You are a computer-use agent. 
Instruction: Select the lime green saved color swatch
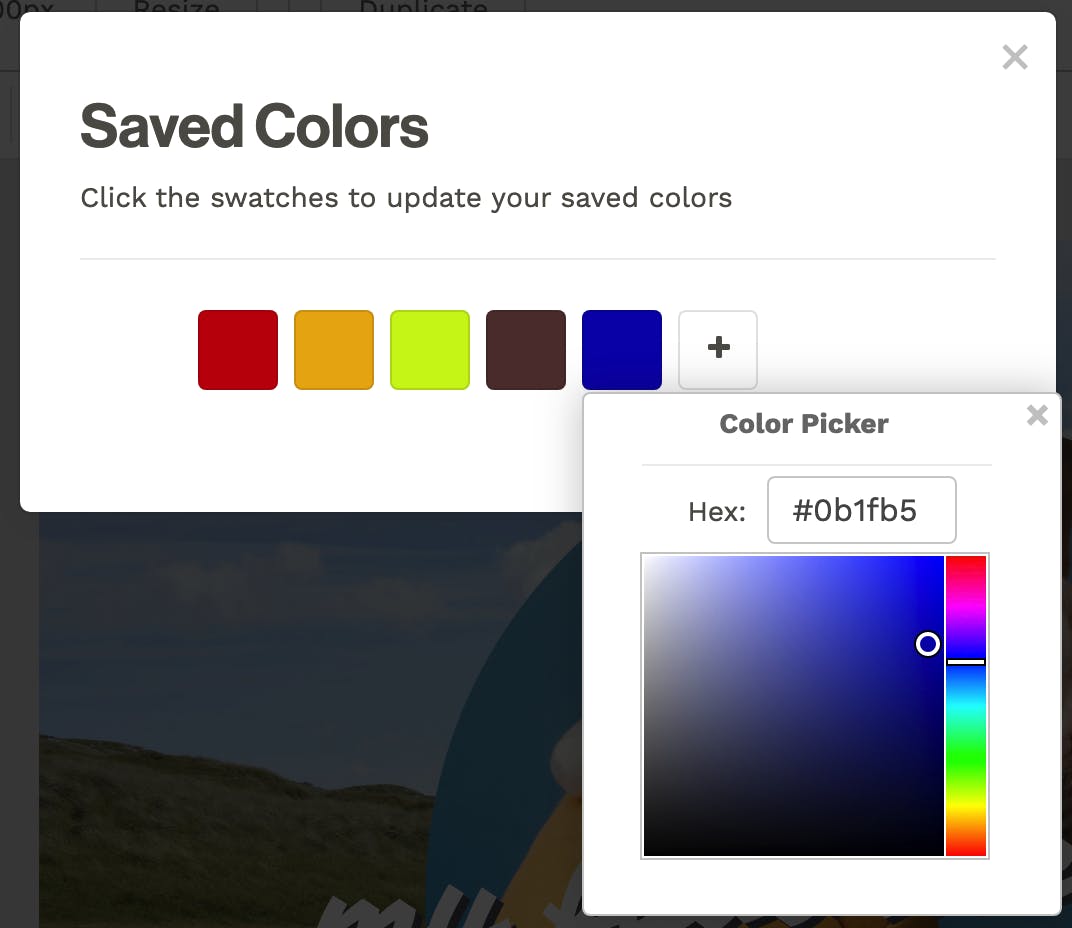pos(429,349)
